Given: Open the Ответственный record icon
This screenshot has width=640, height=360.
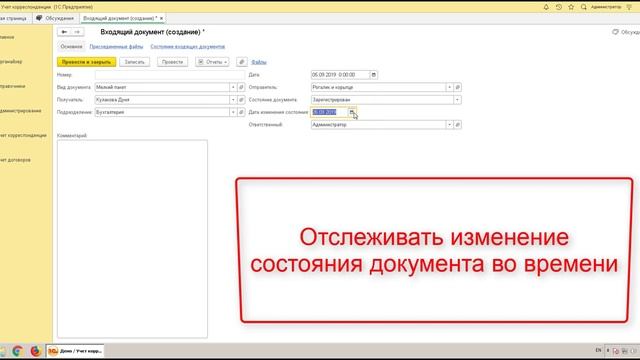Looking at the screenshot, I should pos(458,124).
